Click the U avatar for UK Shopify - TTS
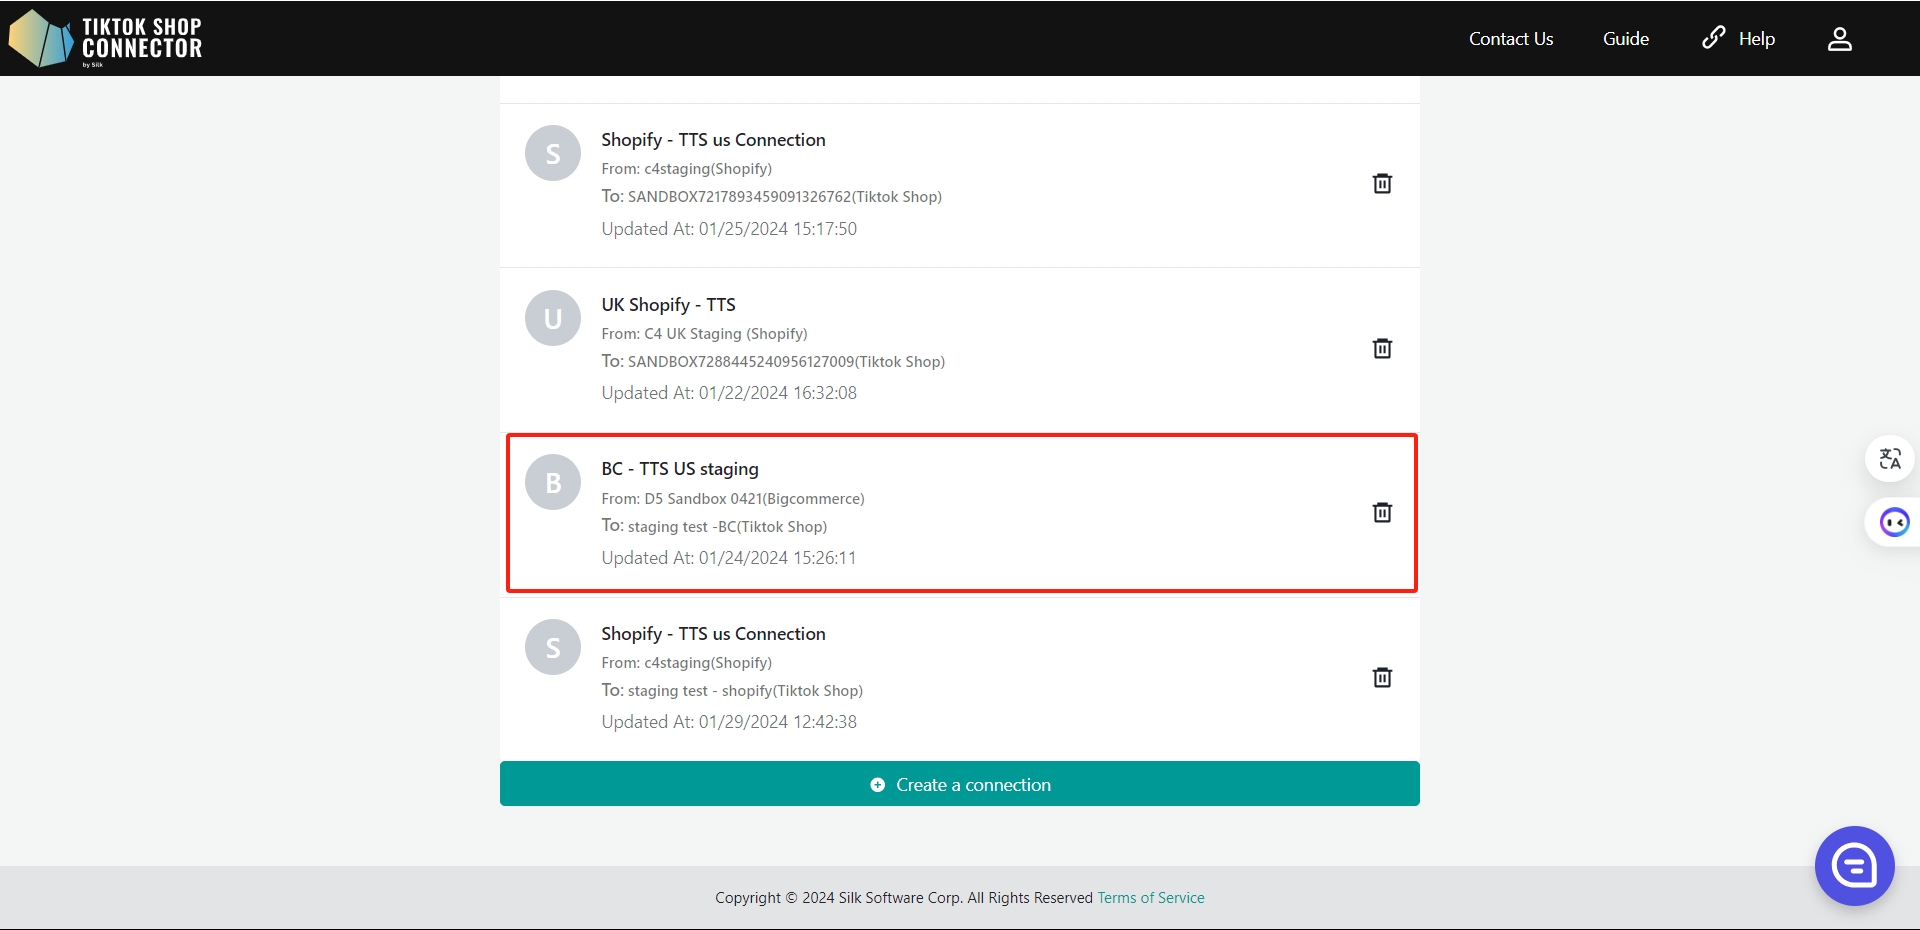Image resolution: width=1920 pixels, height=930 pixels. (x=553, y=318)
